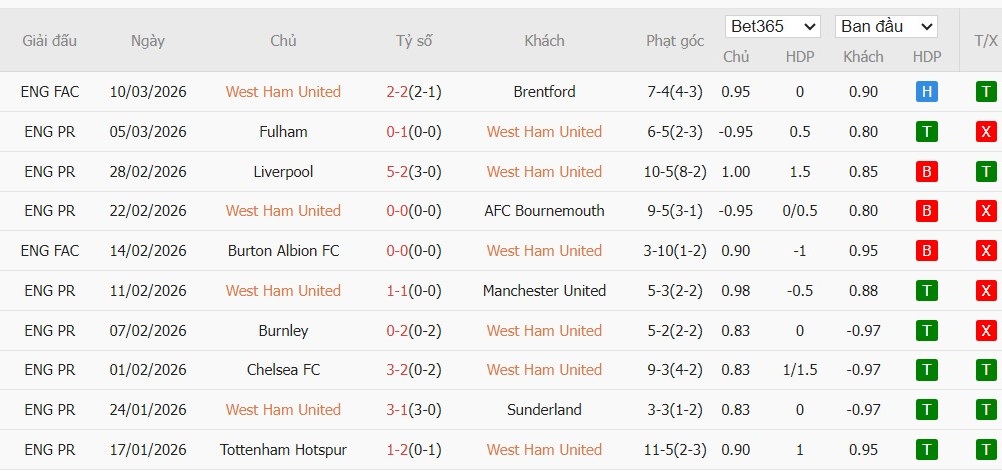Click the Tỷ số column header
The height and width of the screenshot is (471, 1002).
[x=414, y=41]
